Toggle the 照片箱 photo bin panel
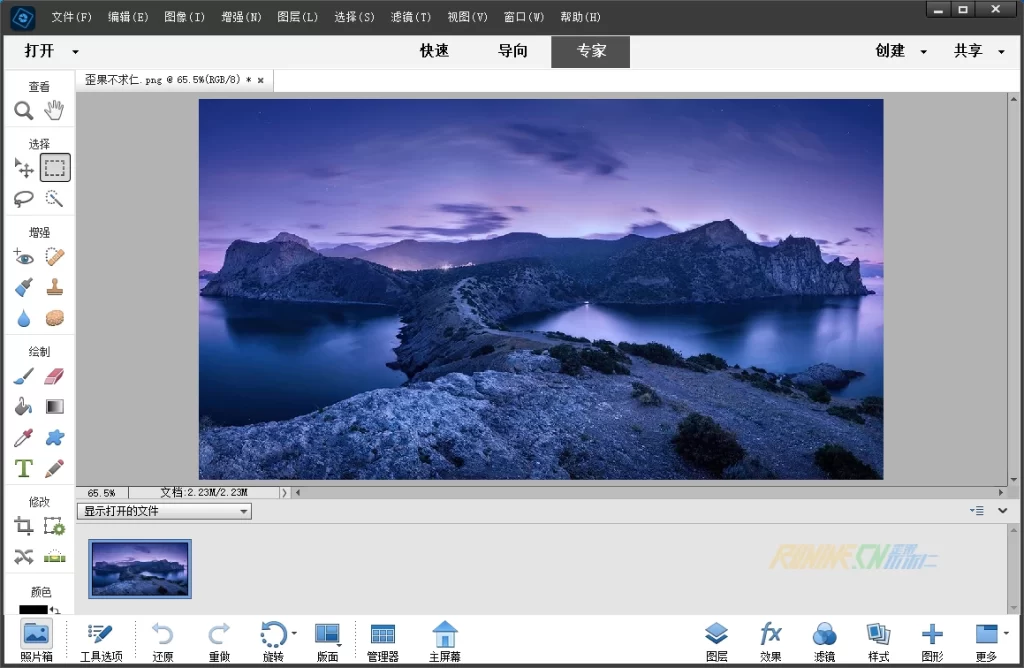1024x668 pixels. click(36, 640)
